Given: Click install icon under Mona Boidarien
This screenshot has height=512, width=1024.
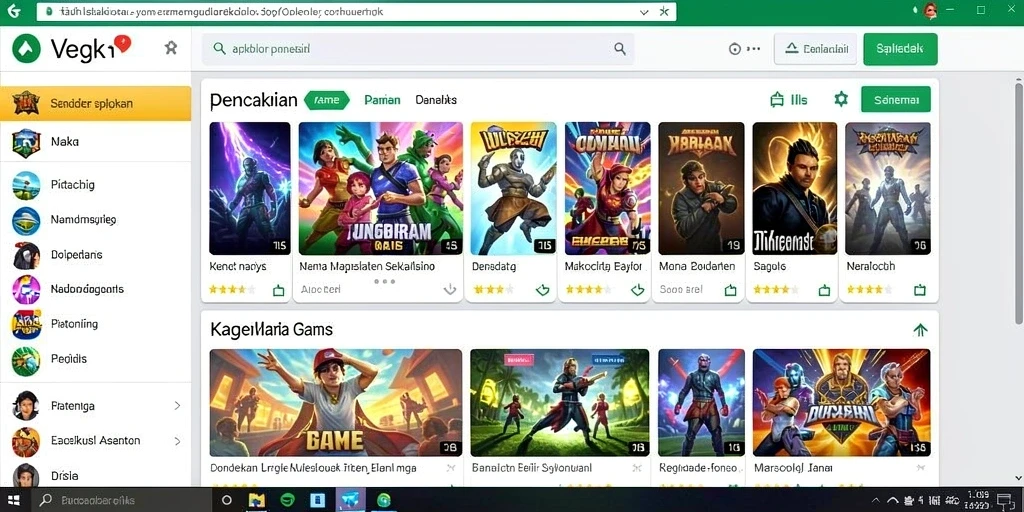Looking at the screenshot, I should (731, 290).
